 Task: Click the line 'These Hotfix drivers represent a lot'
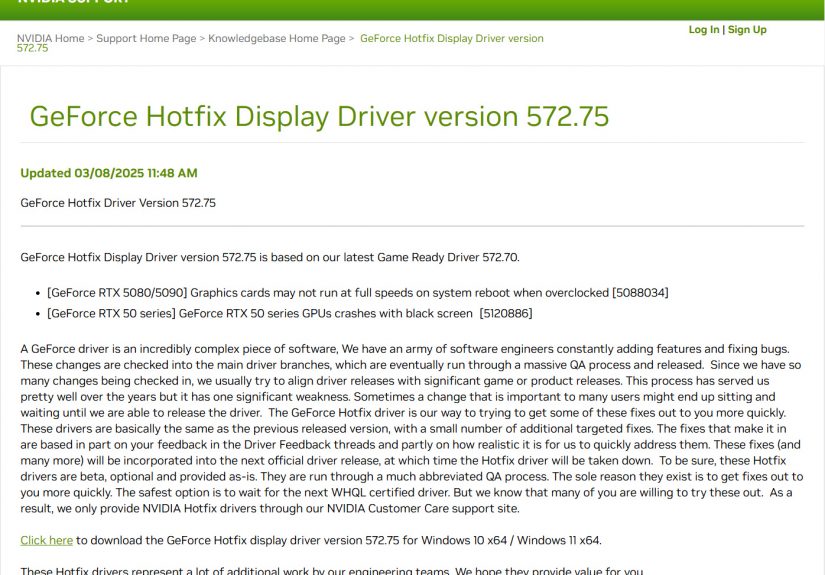[x=331, y=571]
